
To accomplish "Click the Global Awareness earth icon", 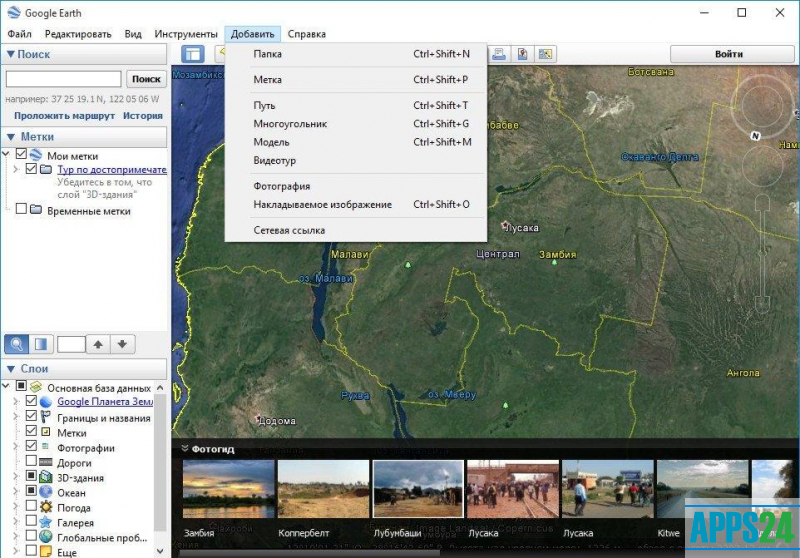I will click(46, 537).
